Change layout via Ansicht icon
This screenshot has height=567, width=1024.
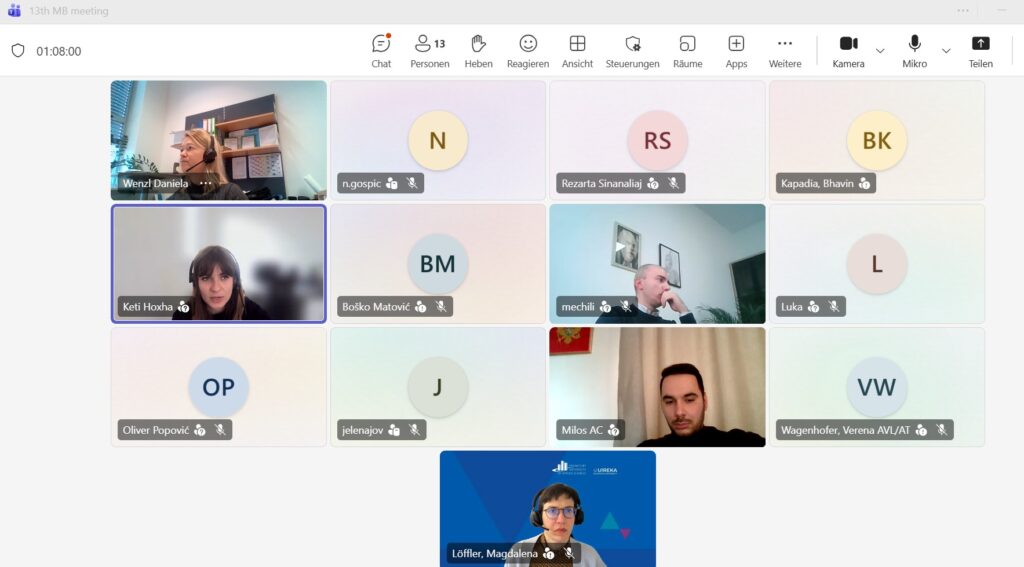point(577,50)
